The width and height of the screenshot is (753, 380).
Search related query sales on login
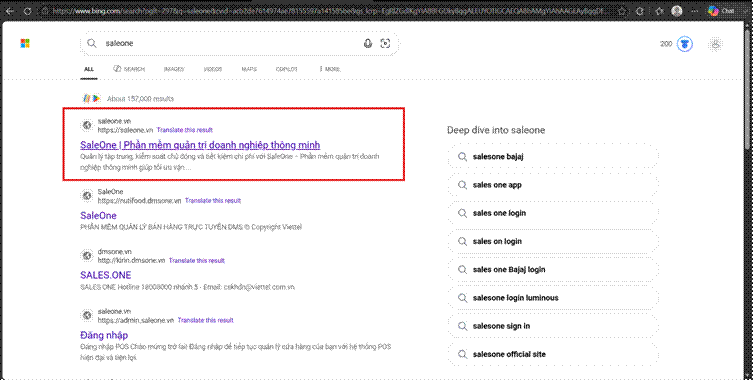pos(552,241)
